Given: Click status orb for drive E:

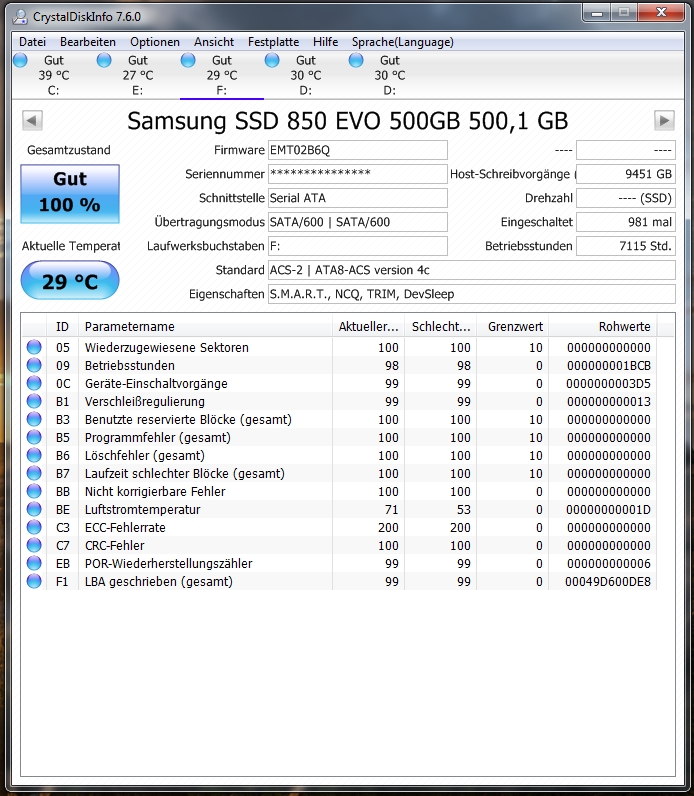Looking at the screenshot, I should 104,60.
